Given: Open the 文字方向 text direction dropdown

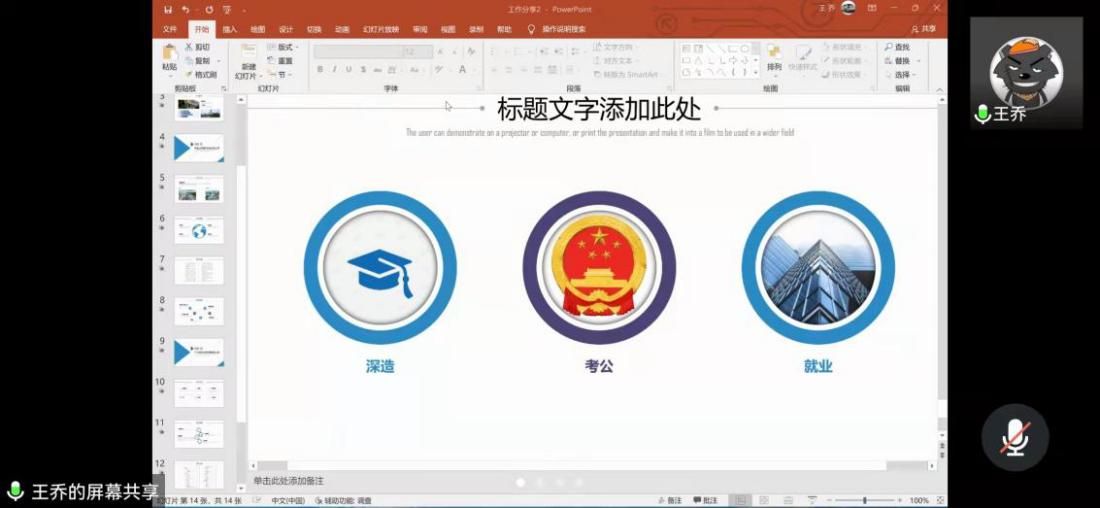Looking at the screenshot, I should 615,47.
